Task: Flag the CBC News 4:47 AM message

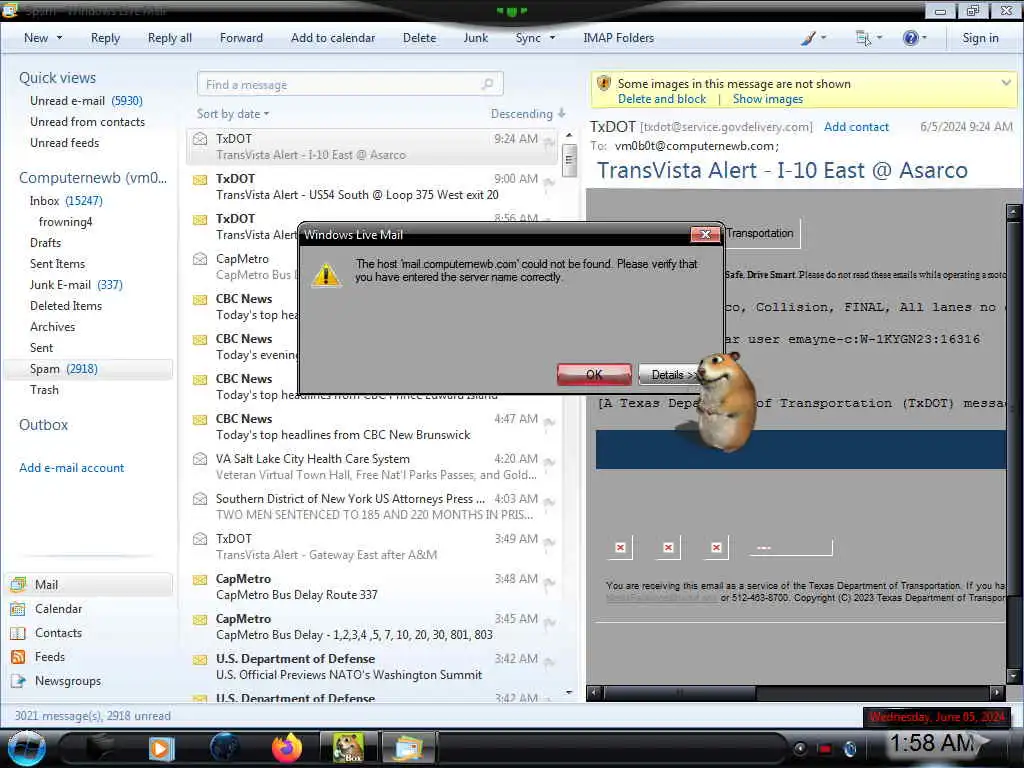Action: (549, 423)
